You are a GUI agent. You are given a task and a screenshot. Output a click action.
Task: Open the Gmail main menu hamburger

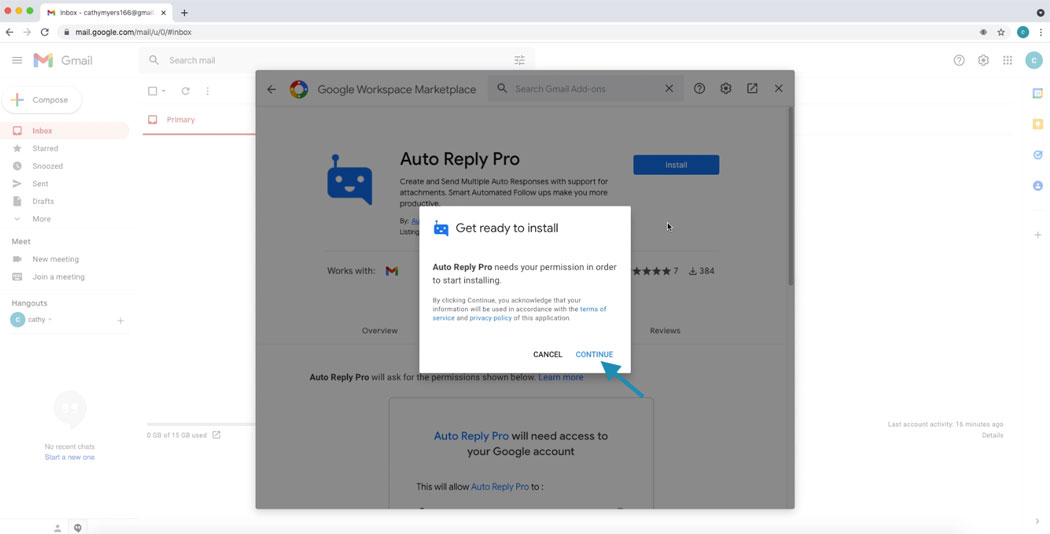[x=17, y=60]
